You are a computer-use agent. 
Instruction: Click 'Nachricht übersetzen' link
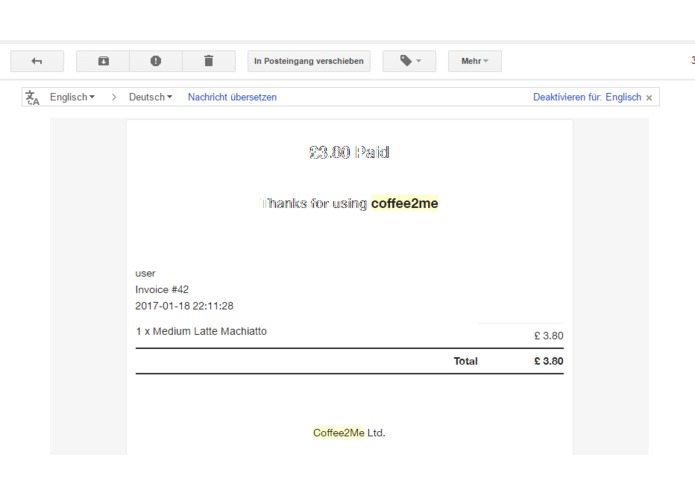pos(232,97)
